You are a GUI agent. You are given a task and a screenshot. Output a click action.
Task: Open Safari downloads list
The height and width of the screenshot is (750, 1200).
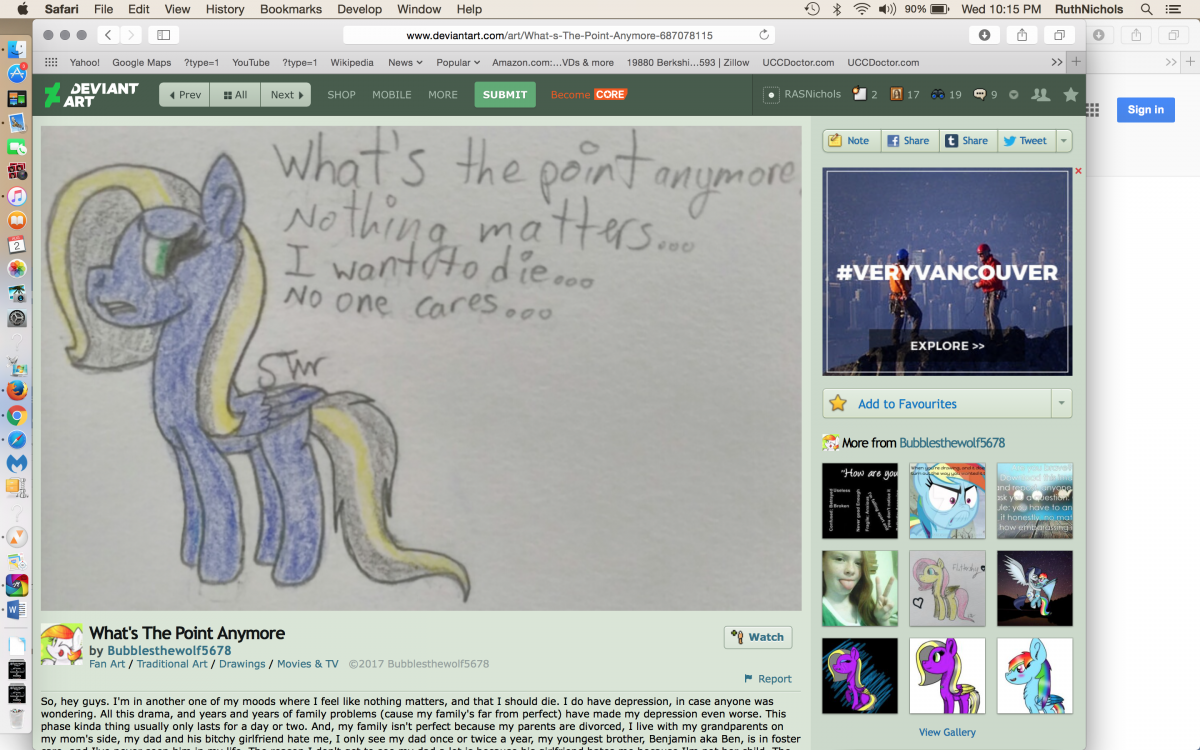tap(984, 35)
